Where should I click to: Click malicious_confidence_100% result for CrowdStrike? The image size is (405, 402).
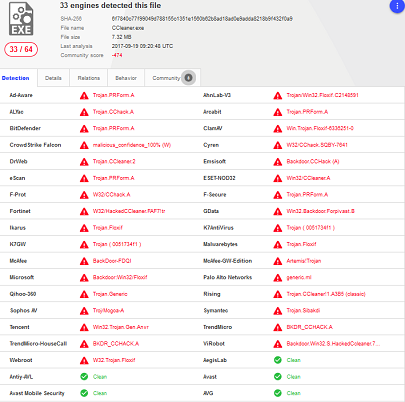click(132, 145)
